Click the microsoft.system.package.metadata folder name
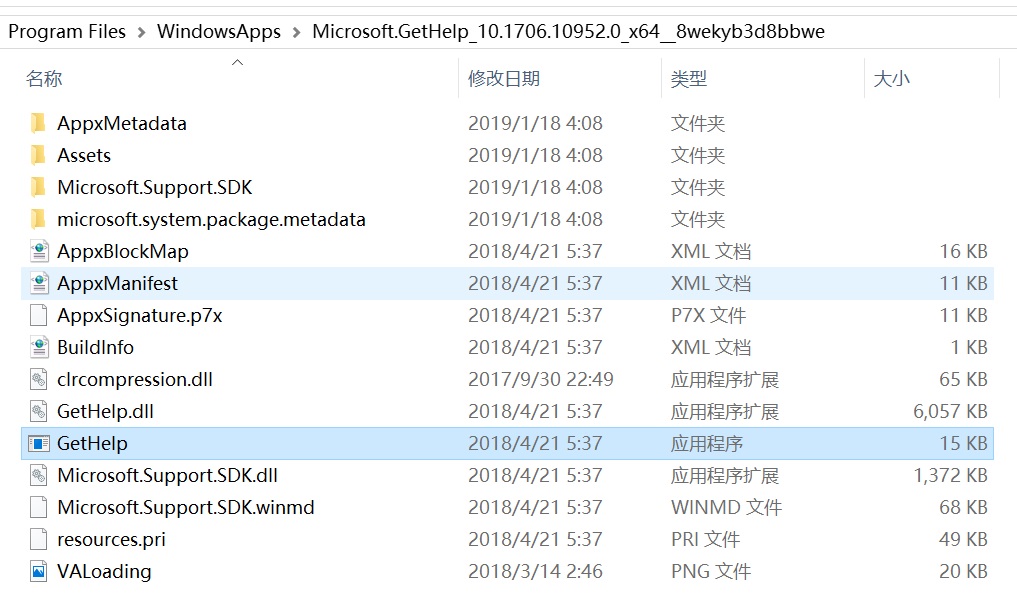This screenshot has width=1017, height=607. pos(211,219)
